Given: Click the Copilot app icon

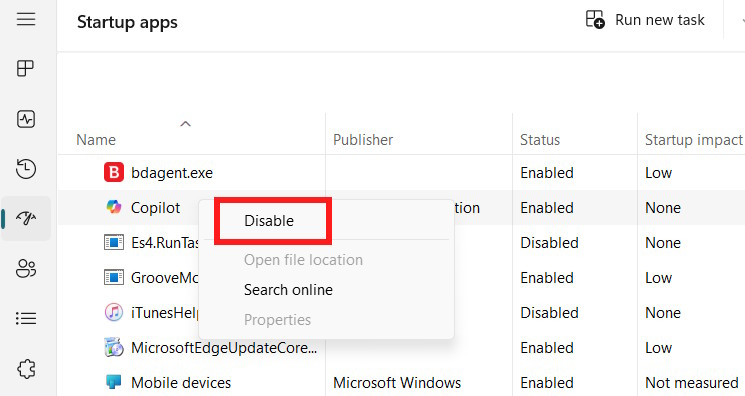Looking at the screenshot, I should (114, 207).
